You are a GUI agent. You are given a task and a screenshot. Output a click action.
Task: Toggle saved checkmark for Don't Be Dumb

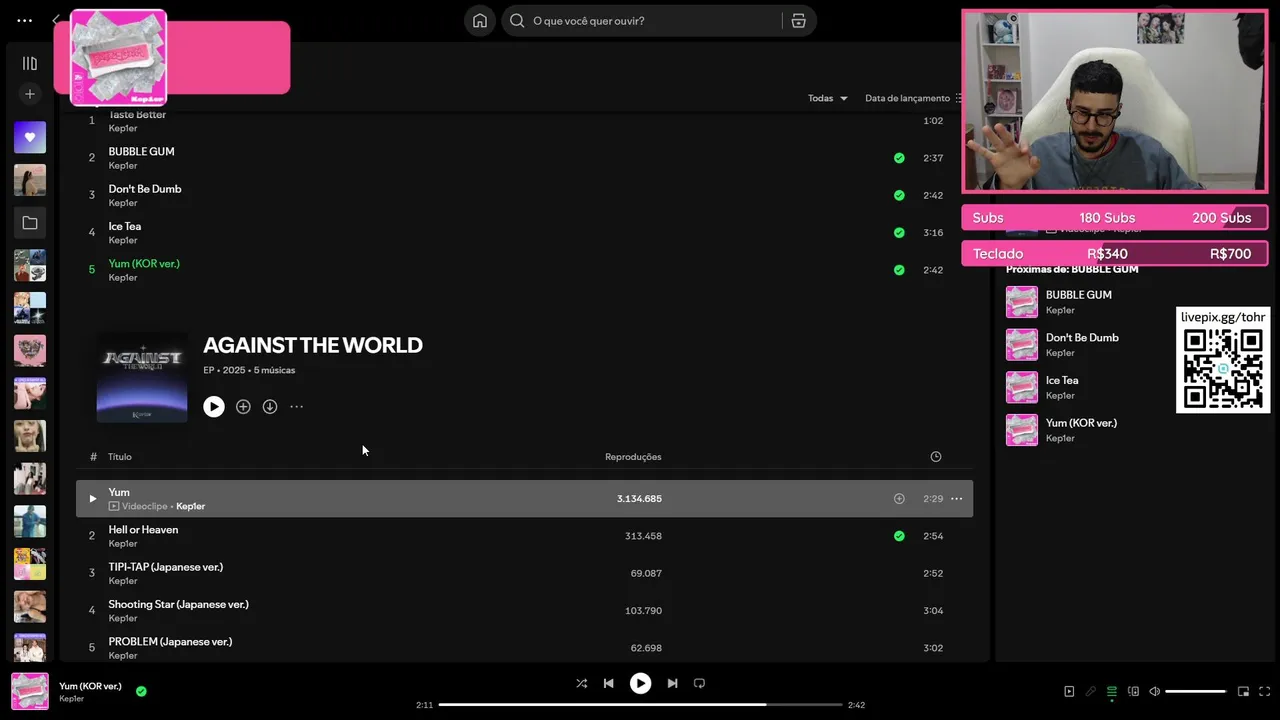coord(899,195)
